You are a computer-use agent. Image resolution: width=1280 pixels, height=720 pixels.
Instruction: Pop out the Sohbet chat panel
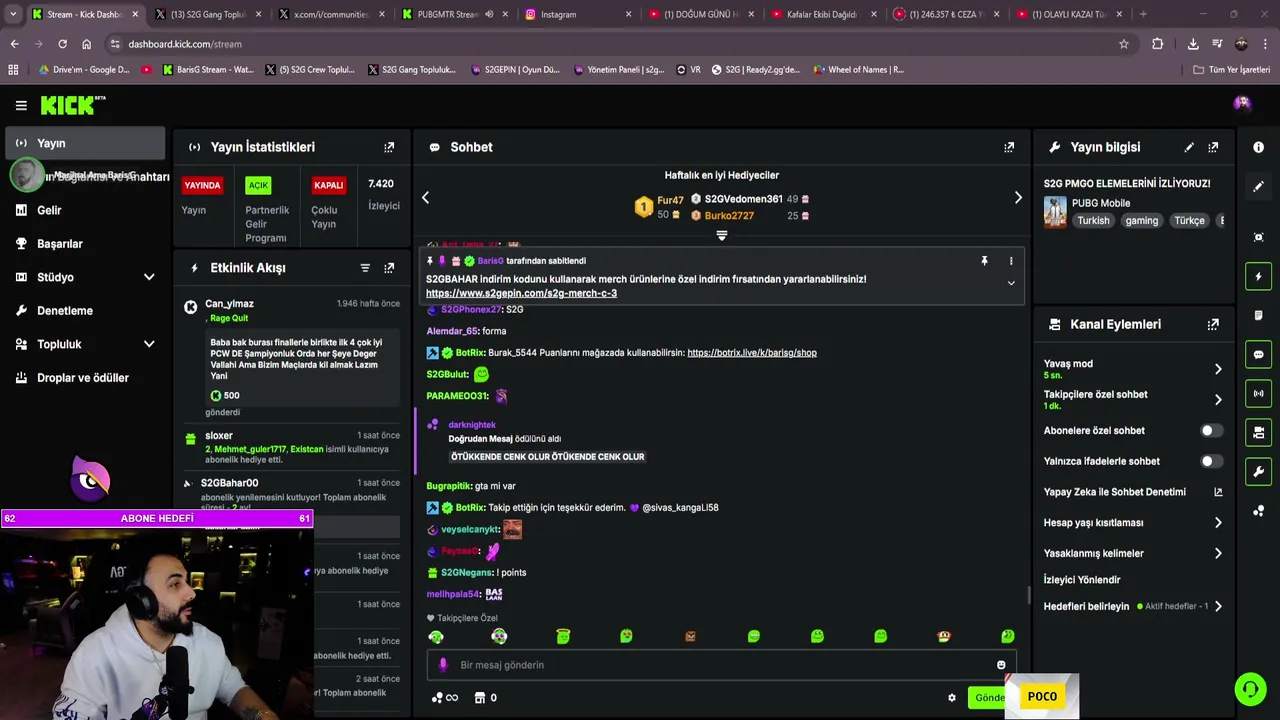1009,147
